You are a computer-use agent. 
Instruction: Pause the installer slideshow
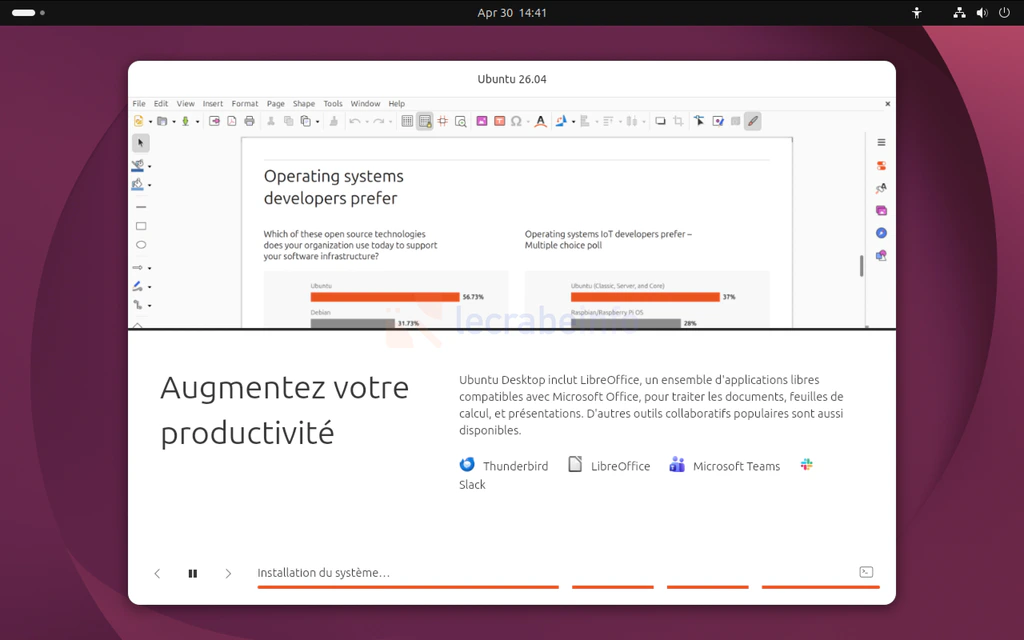click(x=193, y=573)
